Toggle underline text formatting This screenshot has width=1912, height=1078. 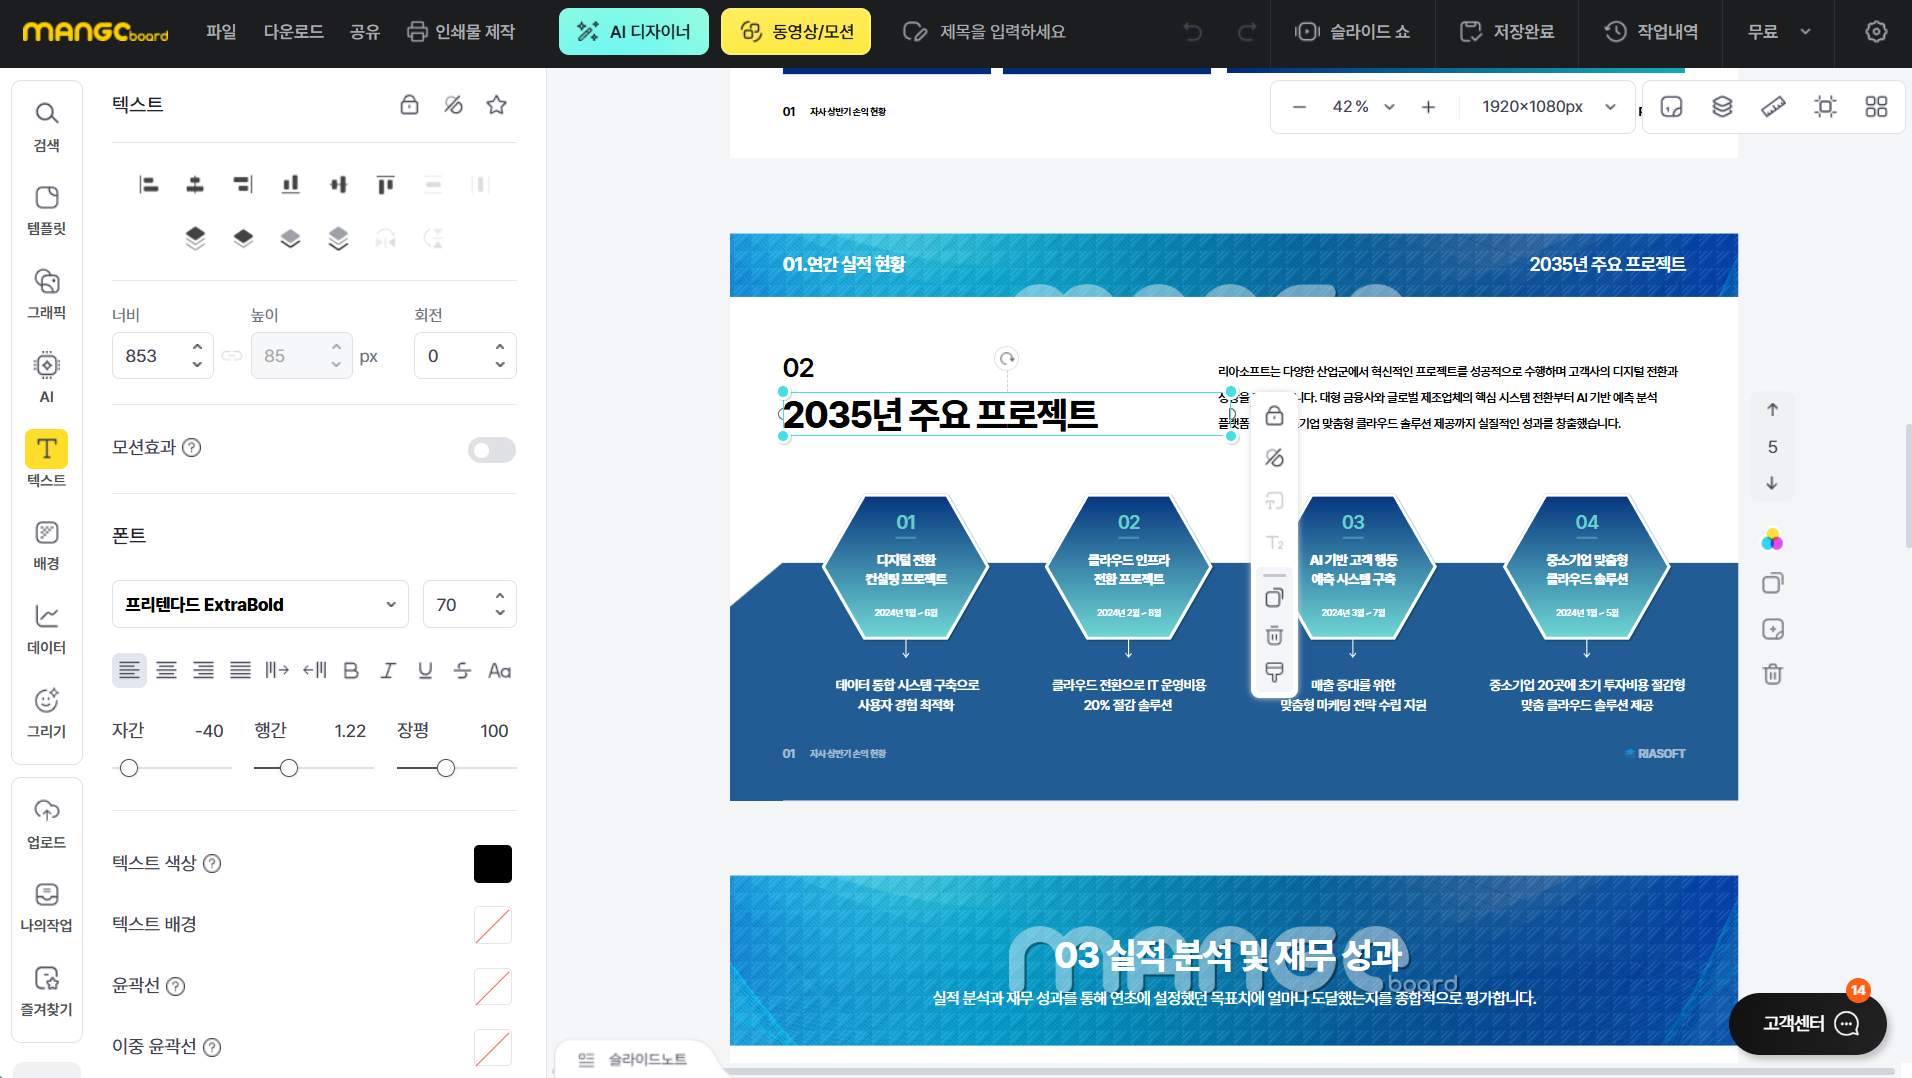[x=425, y=671]
